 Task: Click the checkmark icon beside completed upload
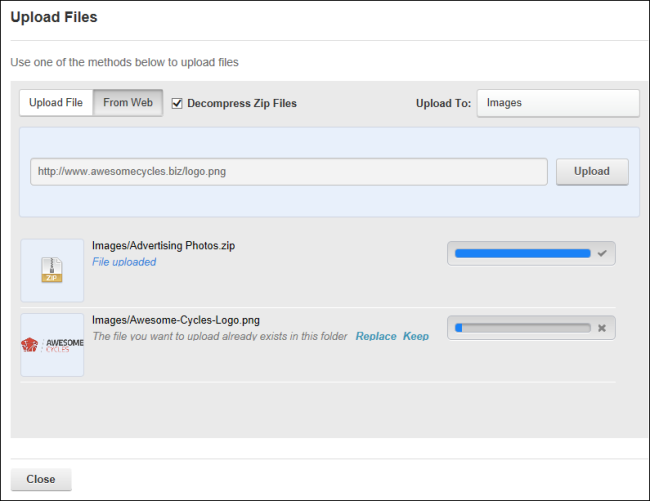coord(602,253)
